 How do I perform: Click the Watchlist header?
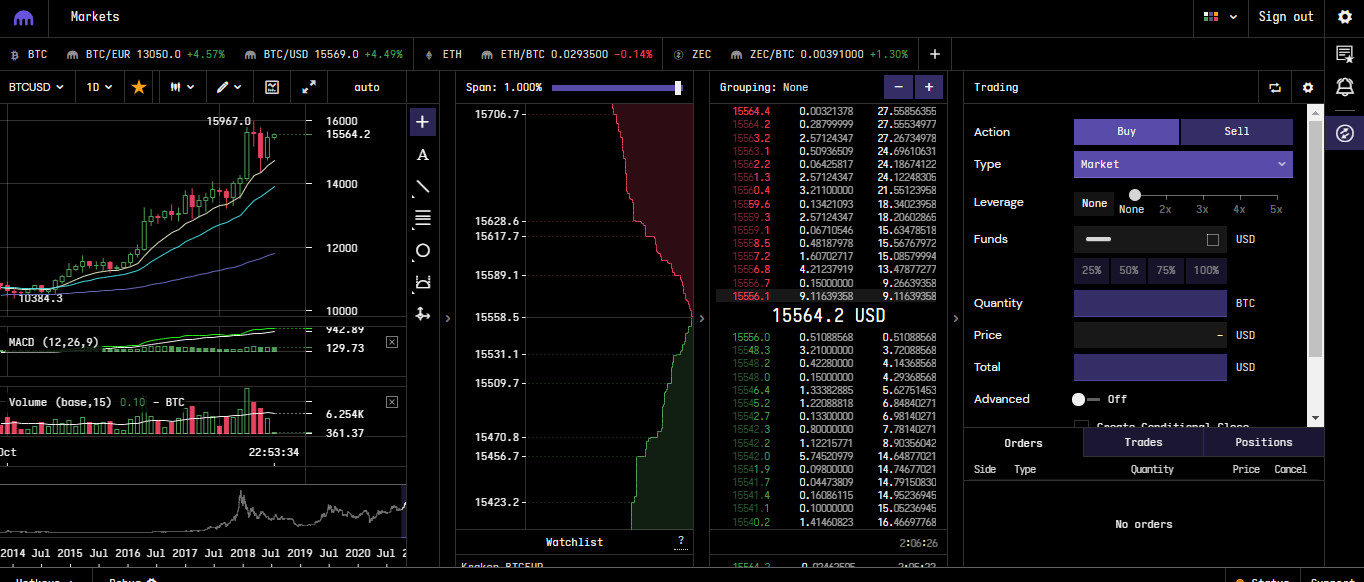(574, 542)
